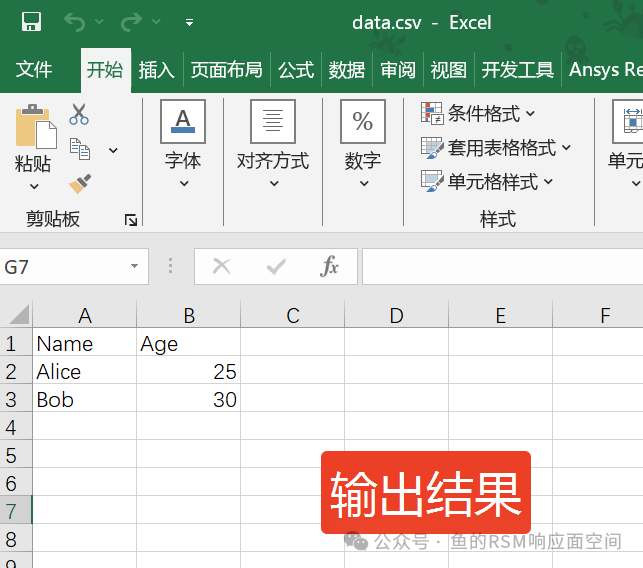Select row 3 header

(x=16, y=399)
